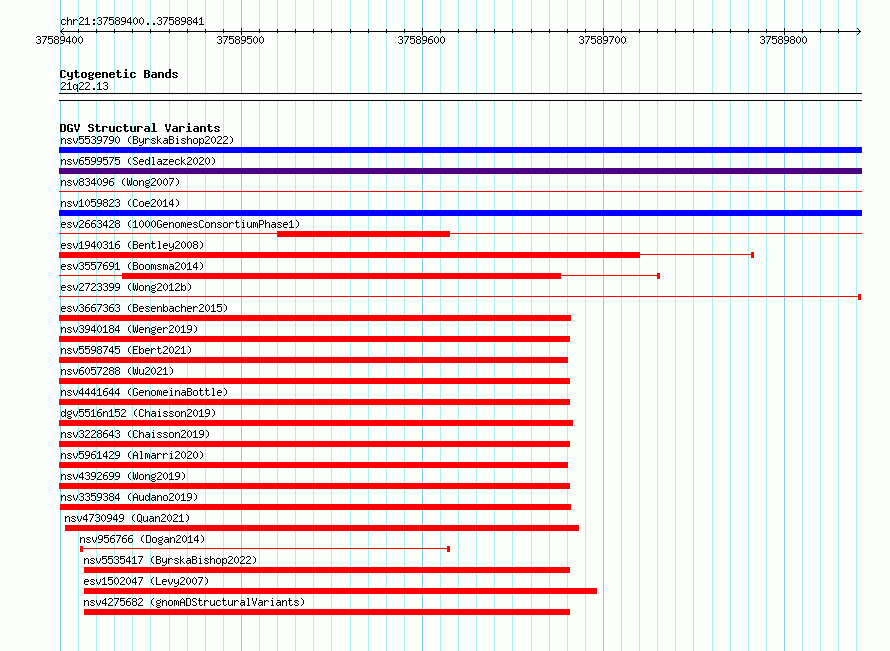Select the red nsv4392699 Wong2019 bar

point(314,486)
